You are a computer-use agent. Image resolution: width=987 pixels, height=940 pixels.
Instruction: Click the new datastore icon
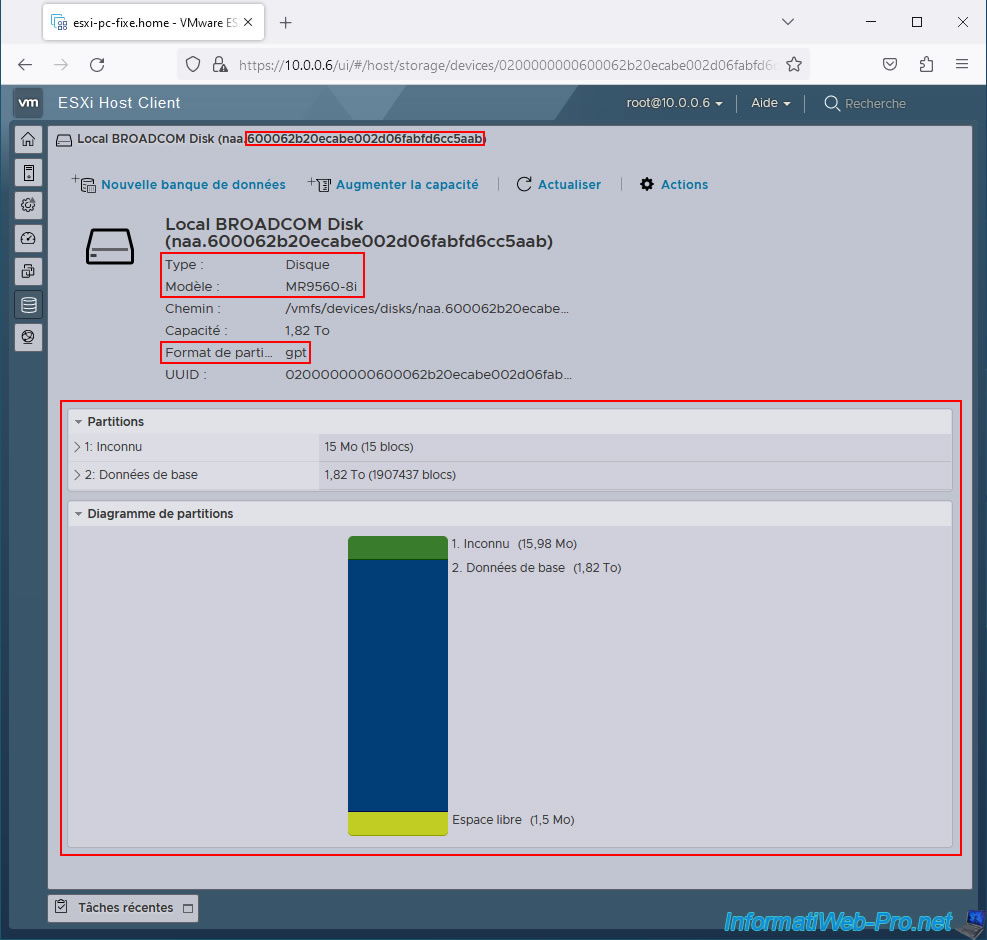[x=84, y=184]
